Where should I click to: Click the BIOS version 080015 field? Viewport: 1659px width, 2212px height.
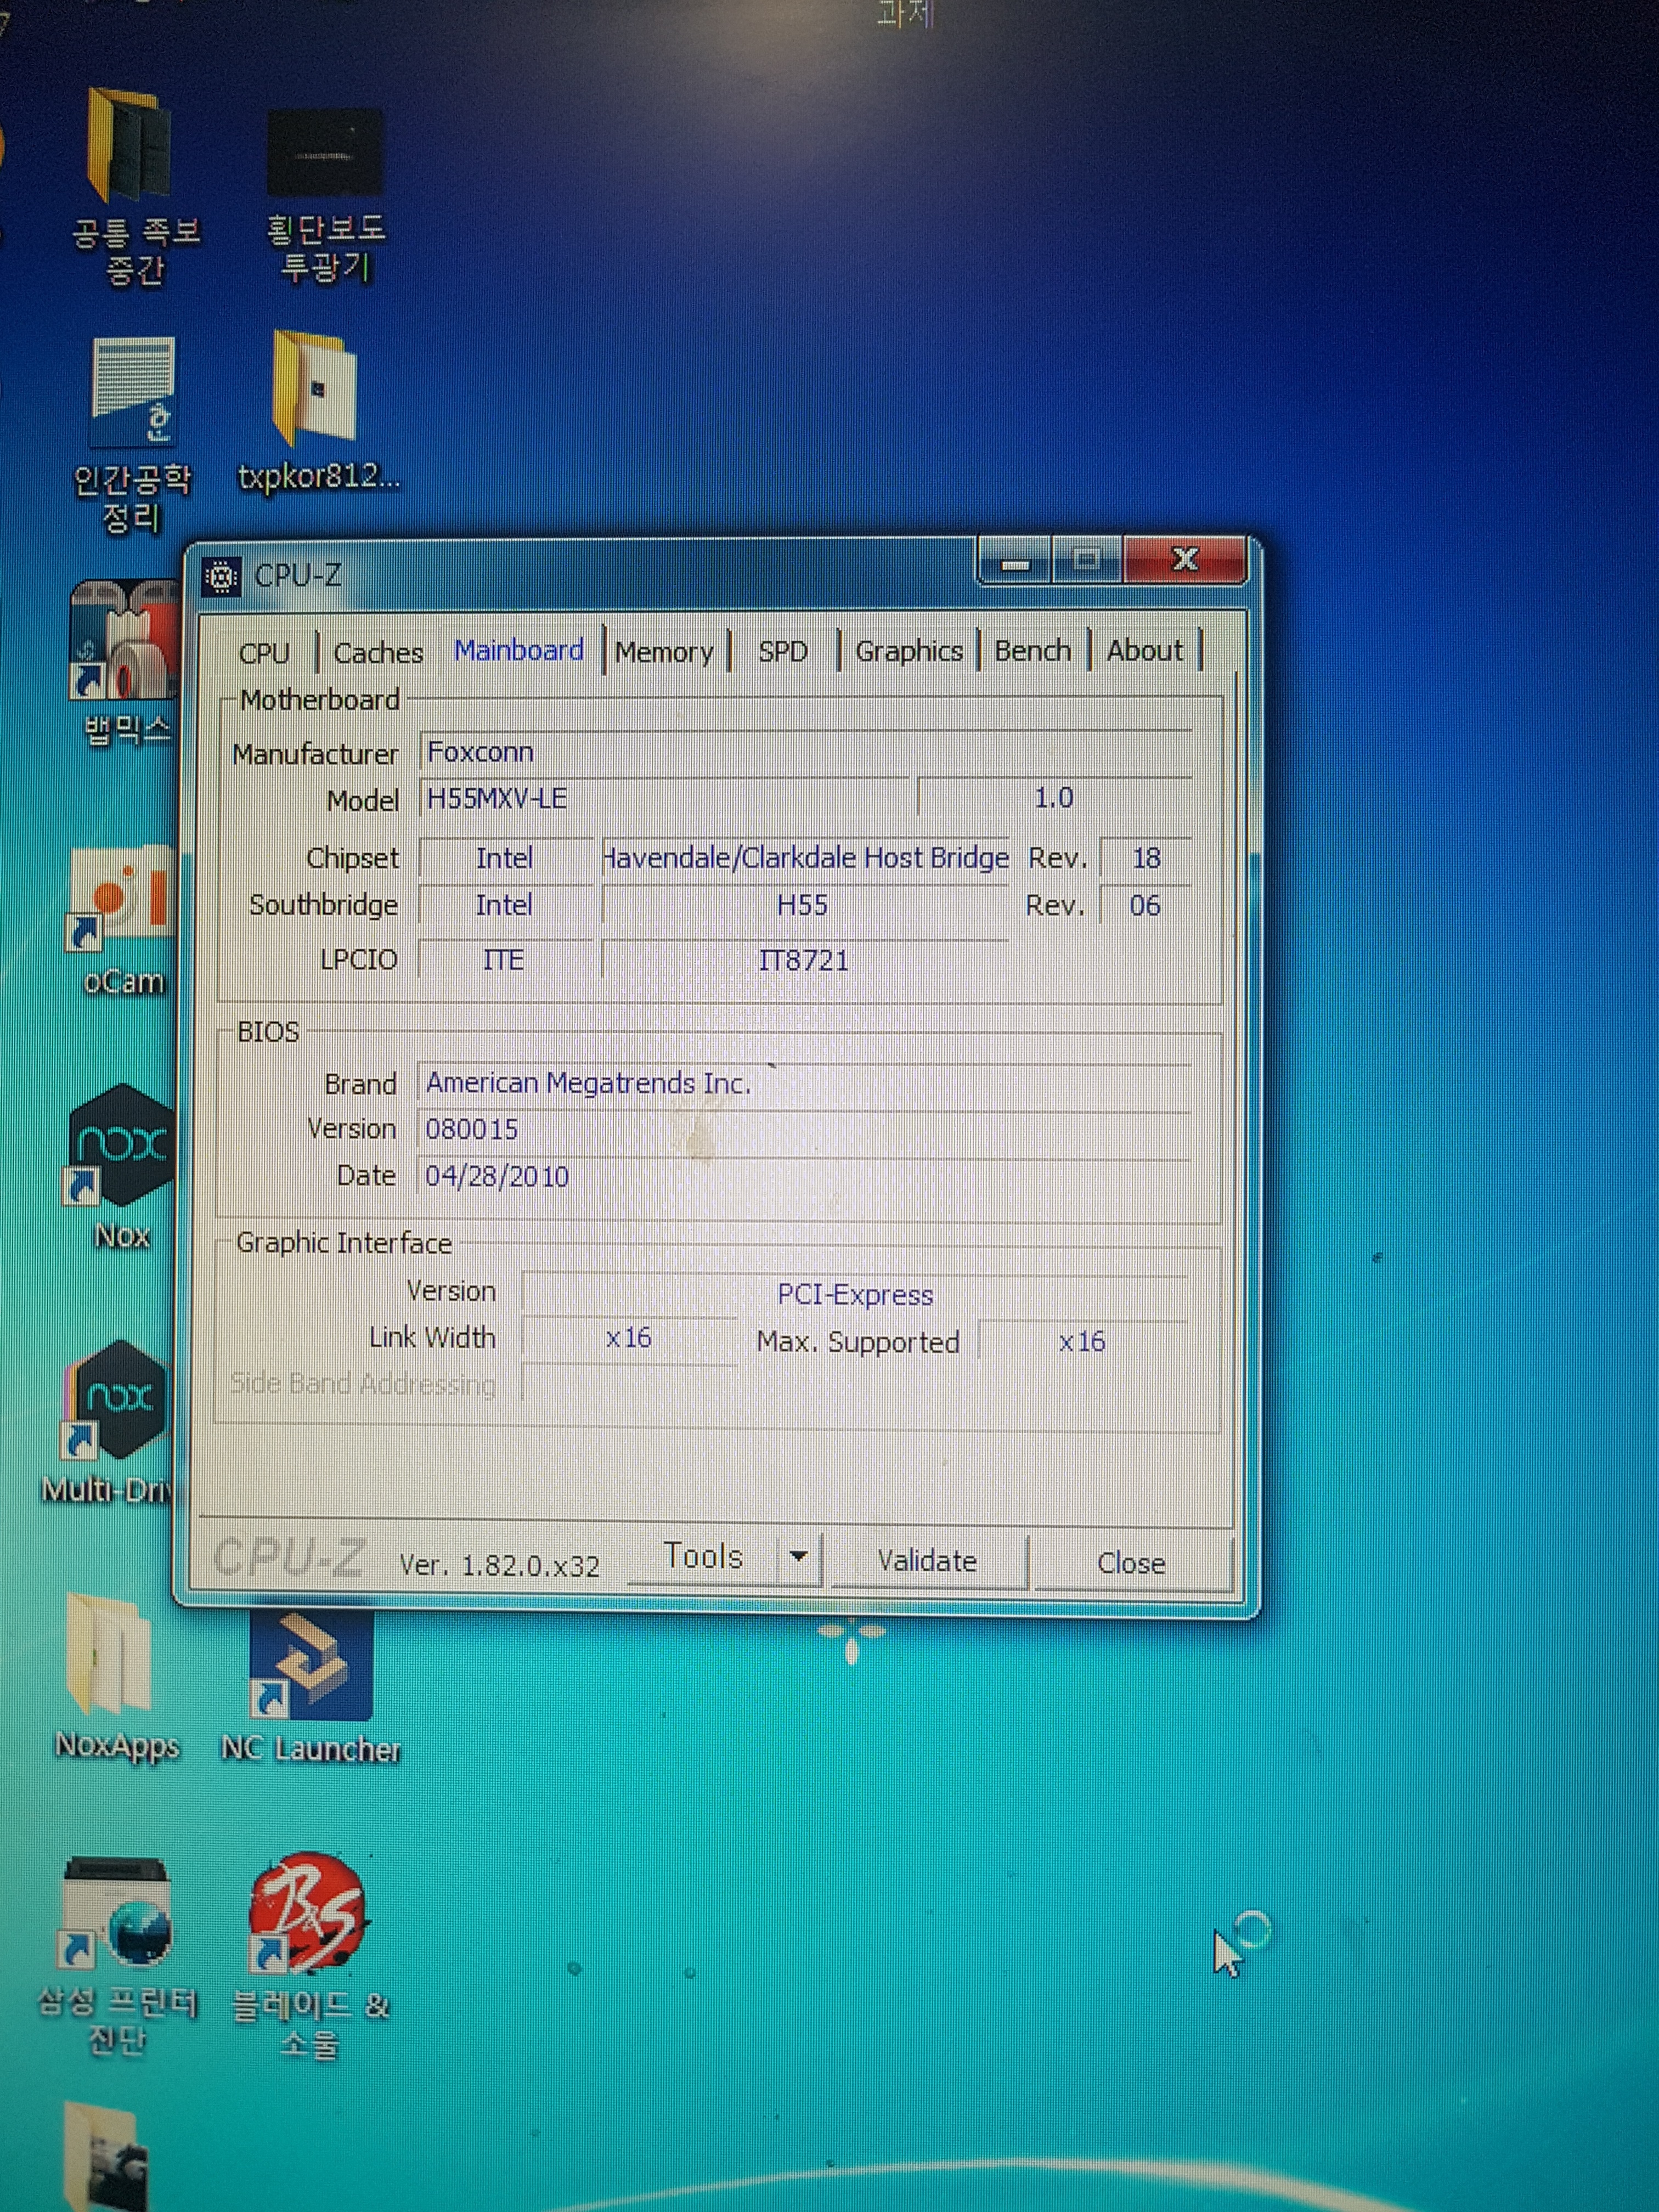pos(803,1130)
